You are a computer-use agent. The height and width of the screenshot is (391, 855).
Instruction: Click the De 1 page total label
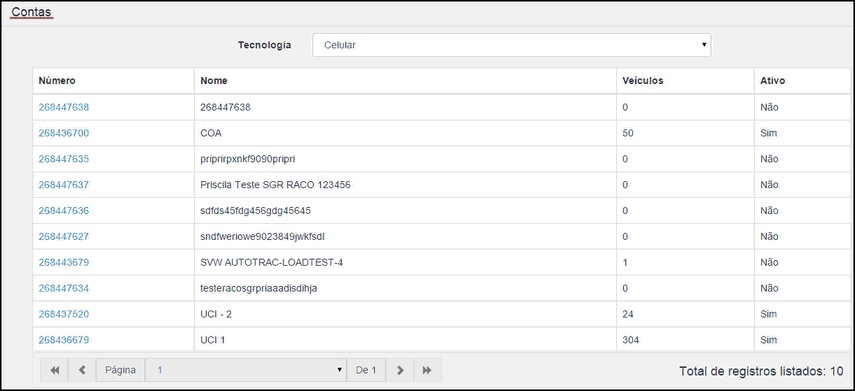366,370
